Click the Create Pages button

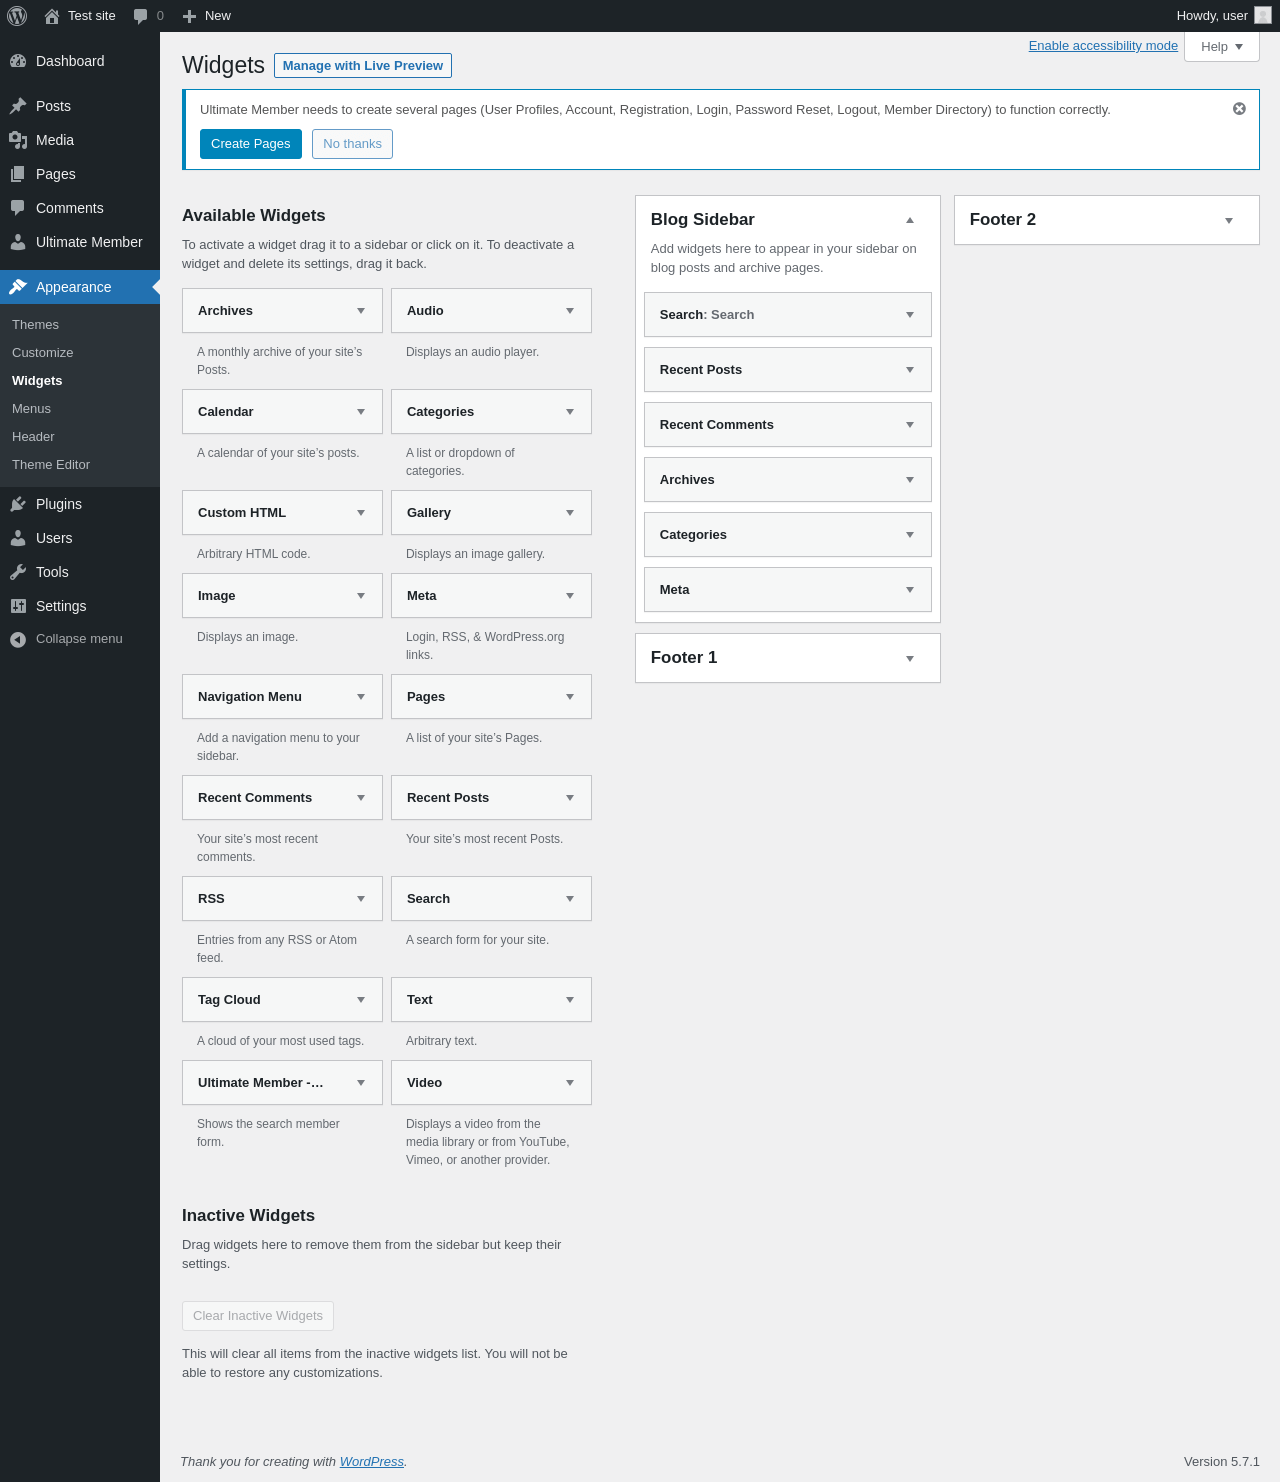pos(251,144)
